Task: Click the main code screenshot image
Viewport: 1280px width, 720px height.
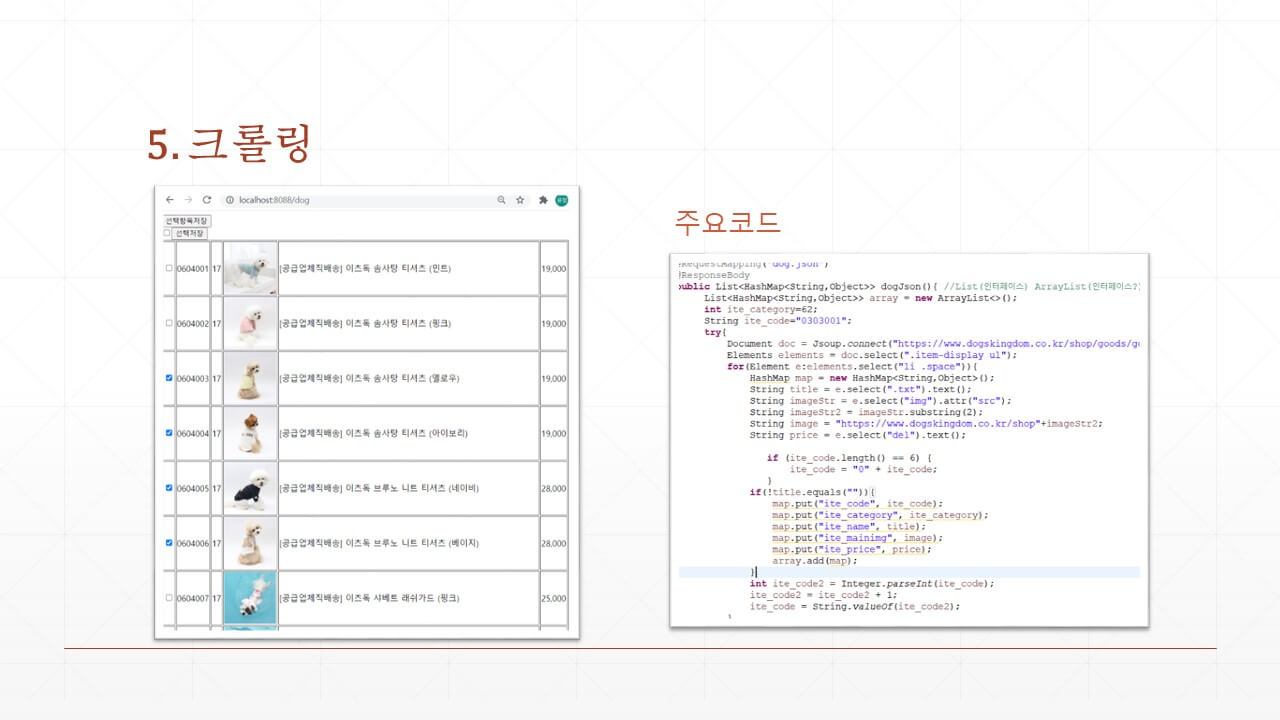Action: pyautogui.click(x=909, y=440)
